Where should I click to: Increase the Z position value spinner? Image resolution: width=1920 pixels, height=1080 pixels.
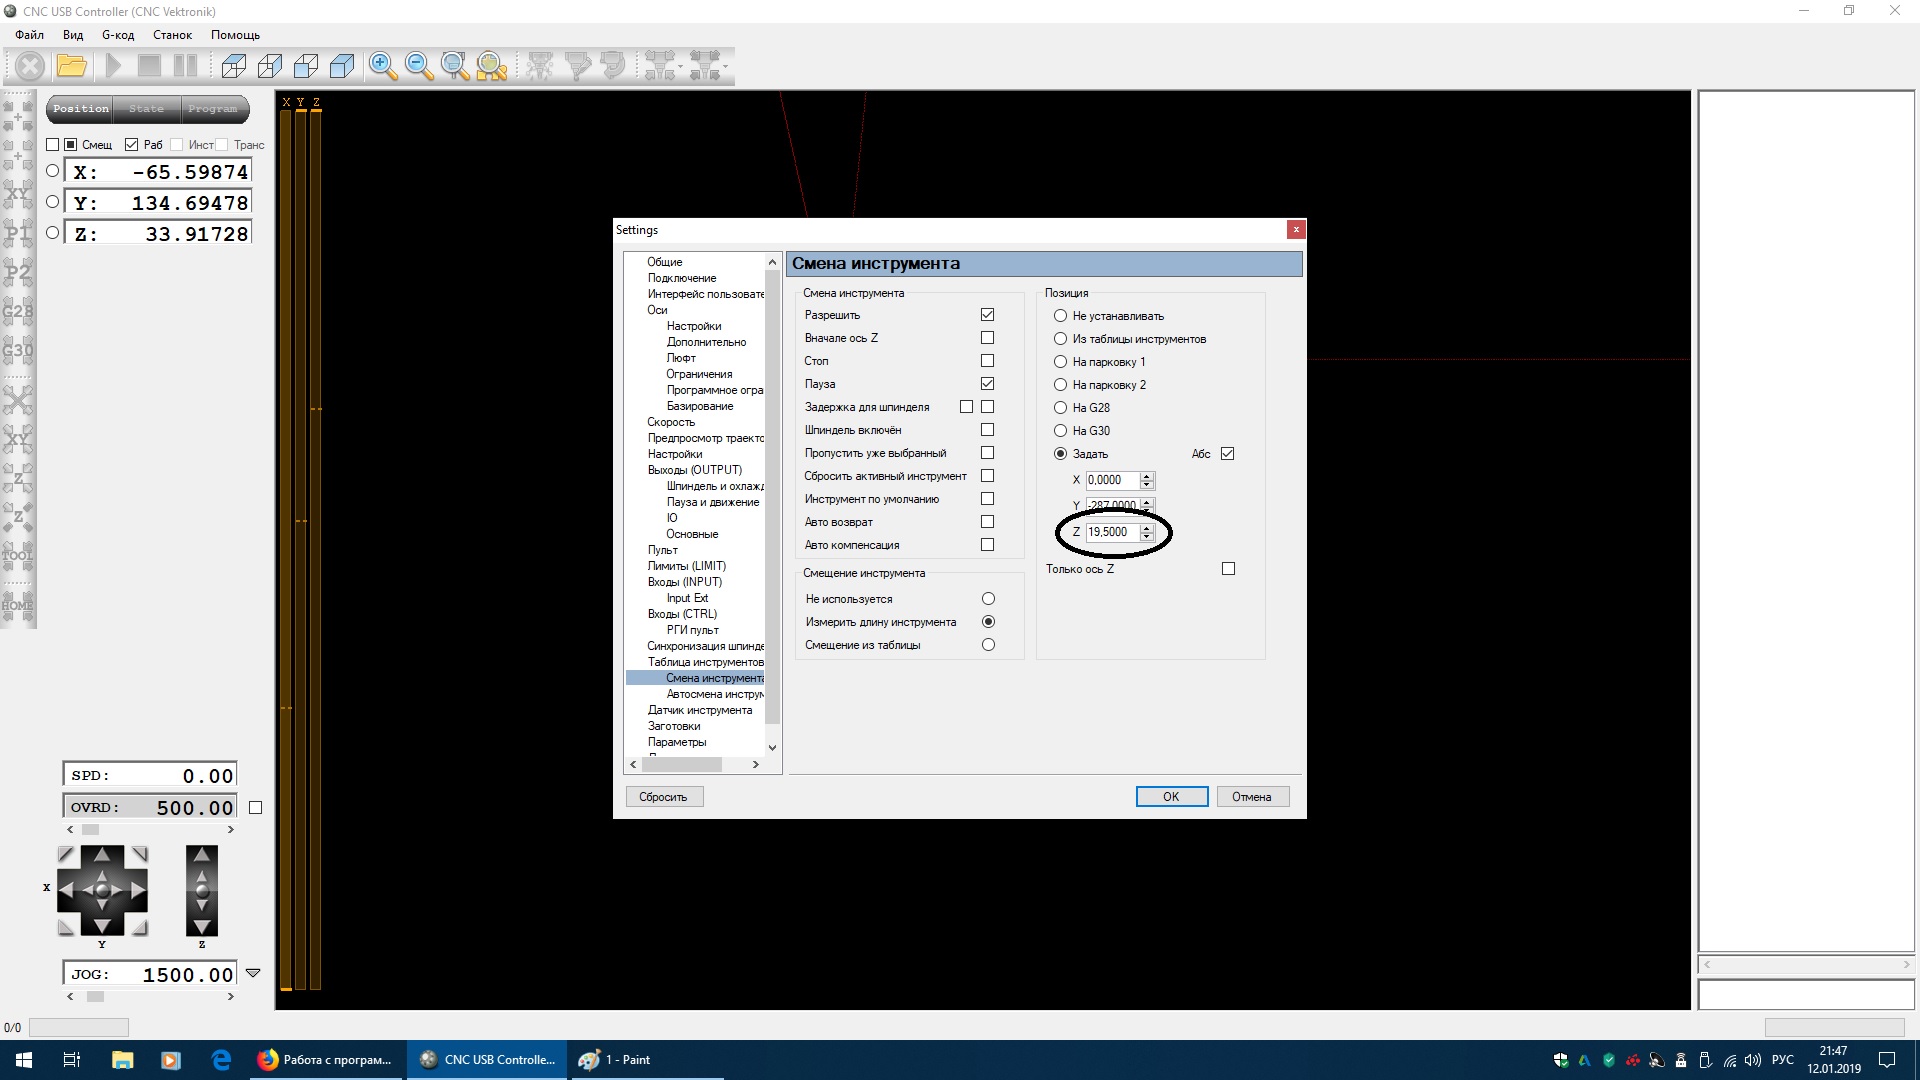tap(1147, 527)
